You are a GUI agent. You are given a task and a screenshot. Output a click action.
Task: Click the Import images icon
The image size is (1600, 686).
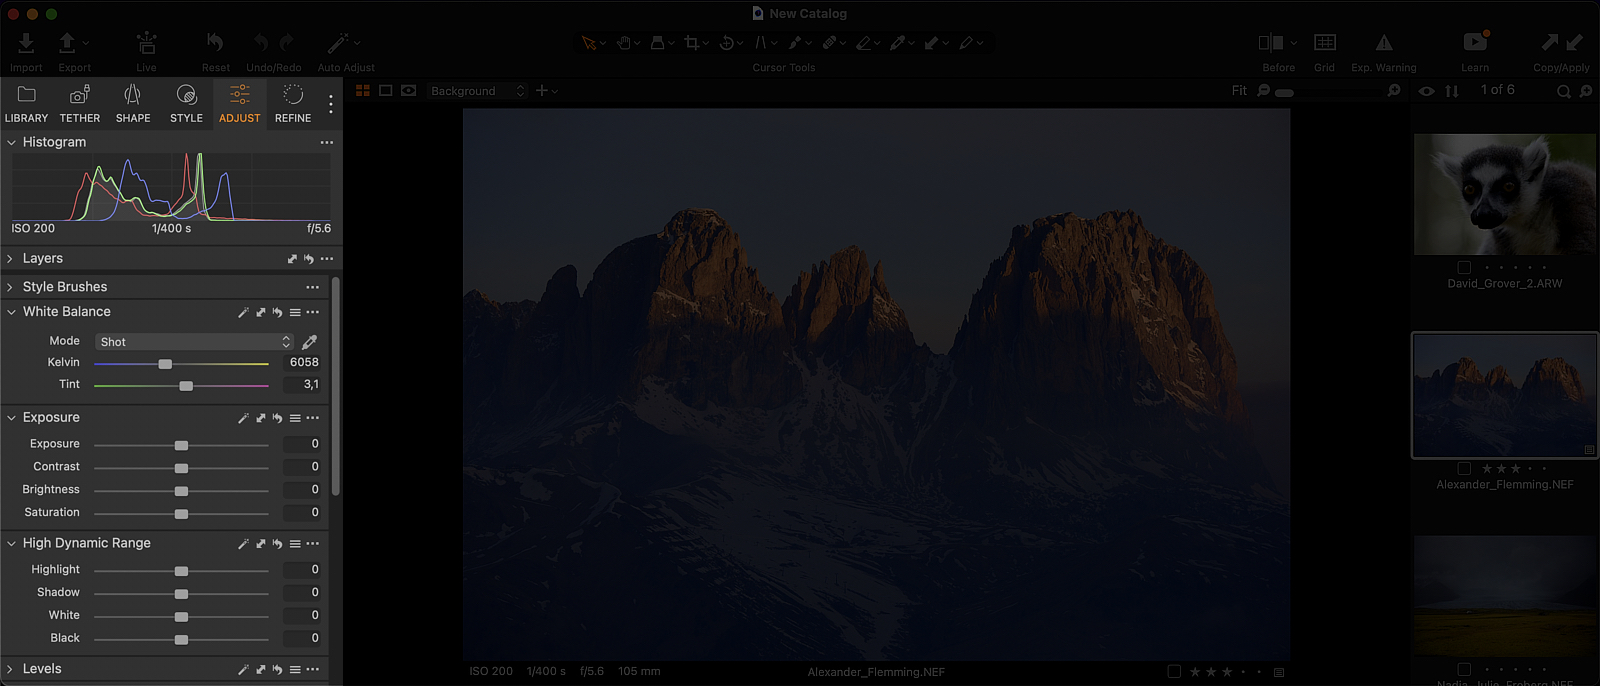pos(26,43)
